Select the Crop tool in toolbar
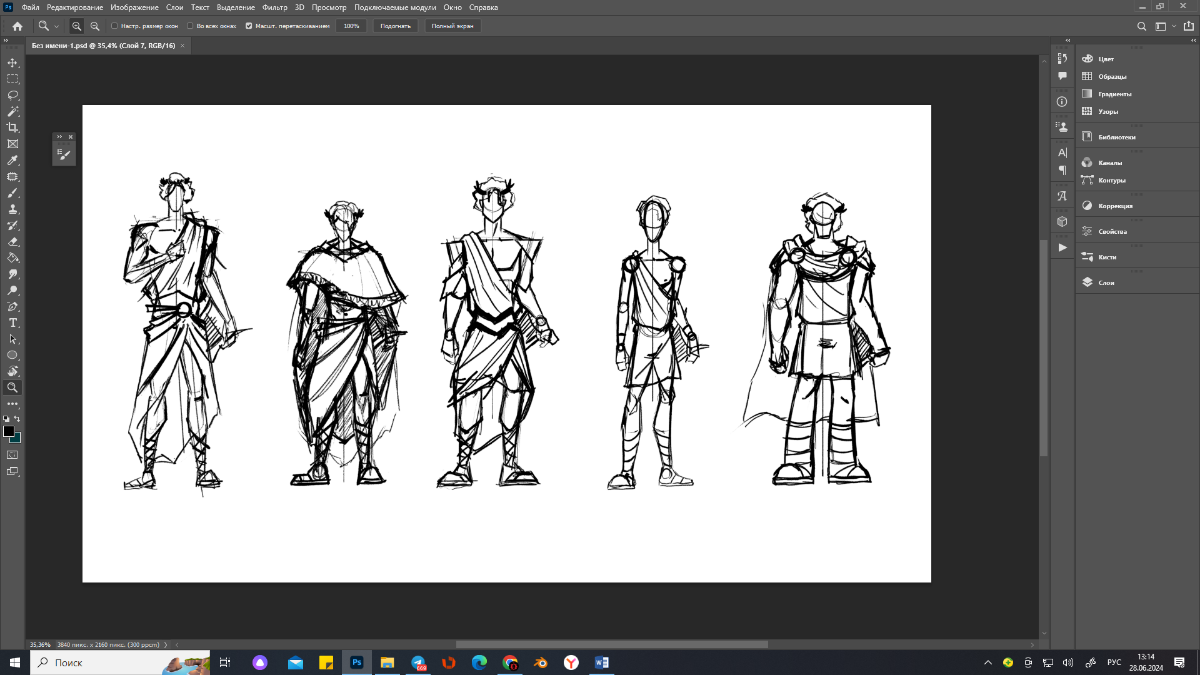1200x675 pixels. point(13,128)
